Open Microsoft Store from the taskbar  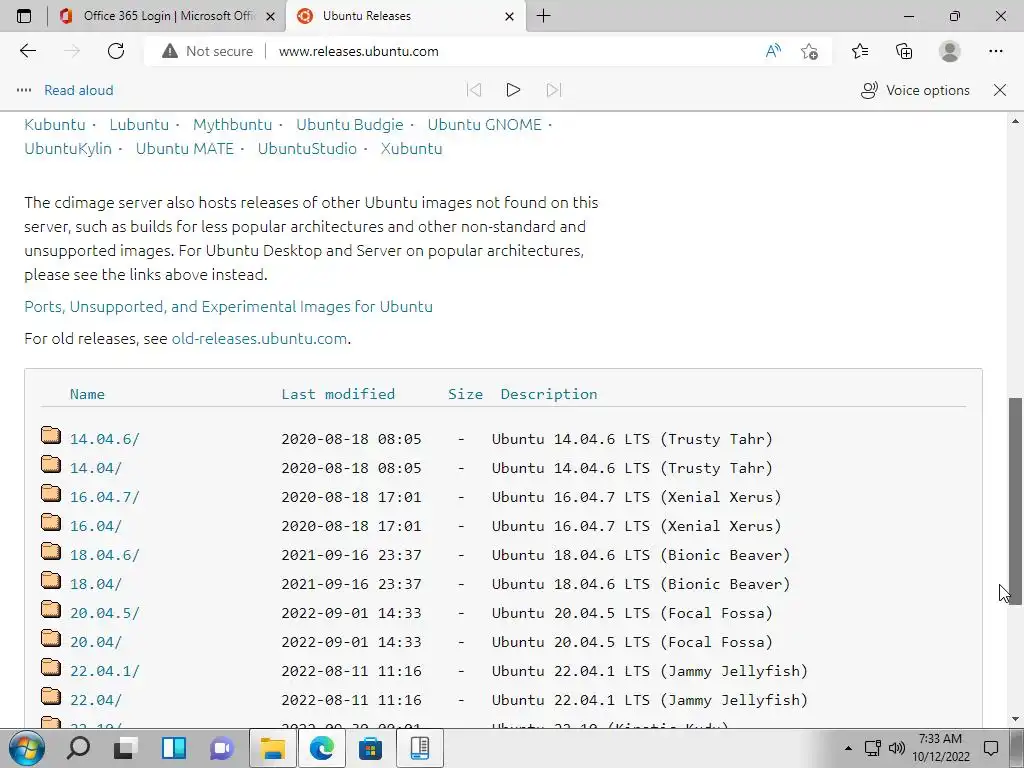click(x=370, y=748)
